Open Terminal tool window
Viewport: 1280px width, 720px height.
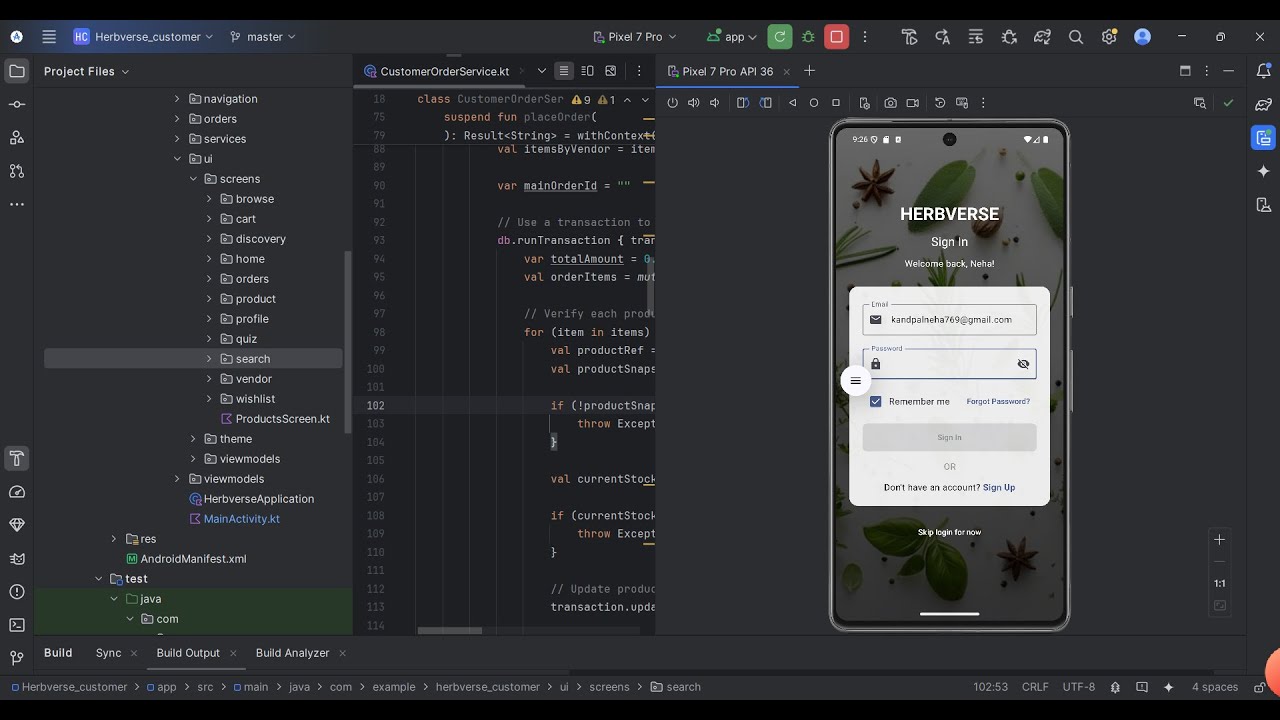tap(17, 625)
